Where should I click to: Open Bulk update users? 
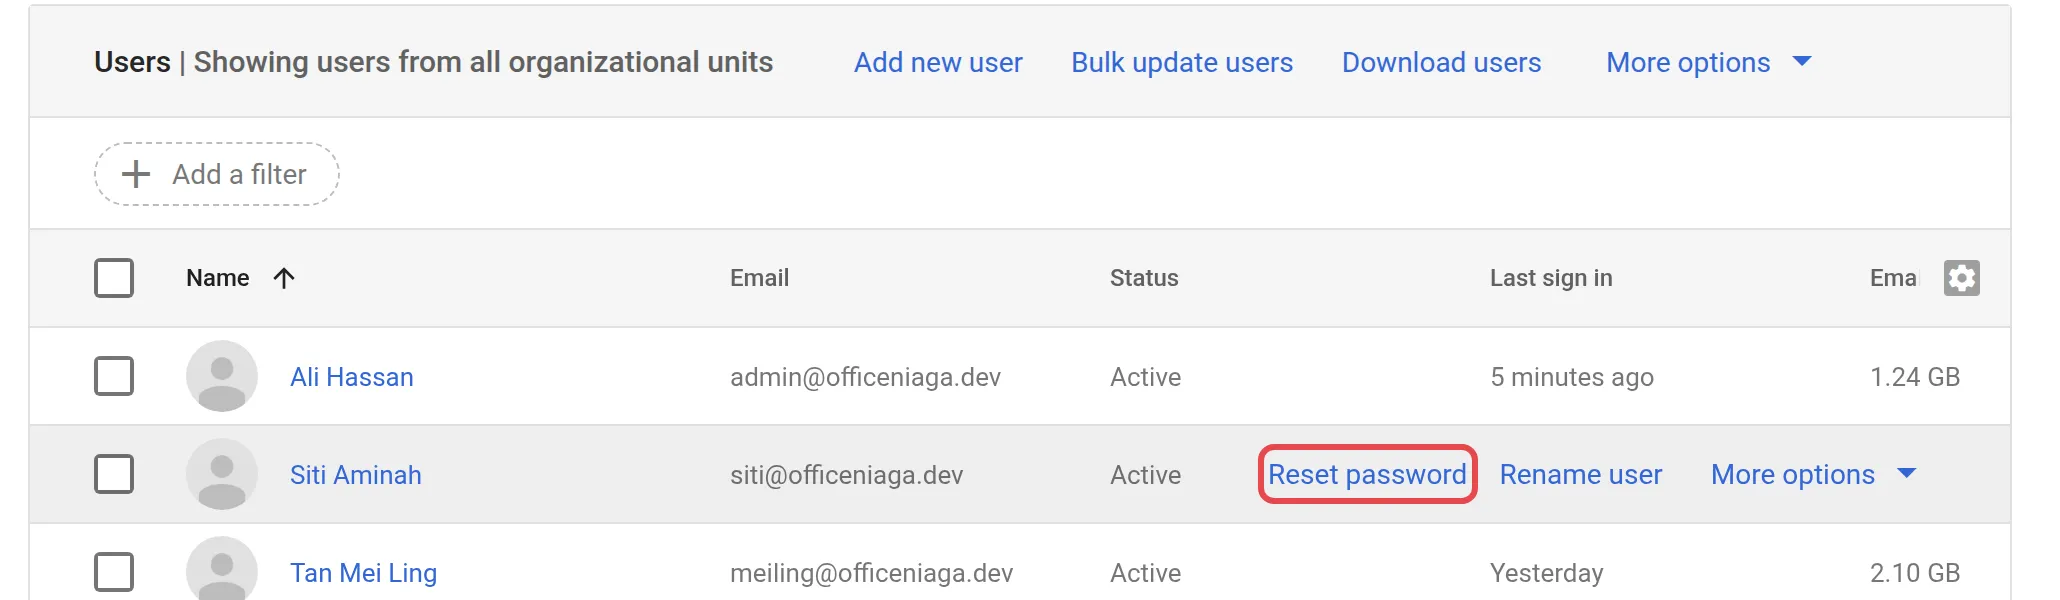[x=1182, y=62]
